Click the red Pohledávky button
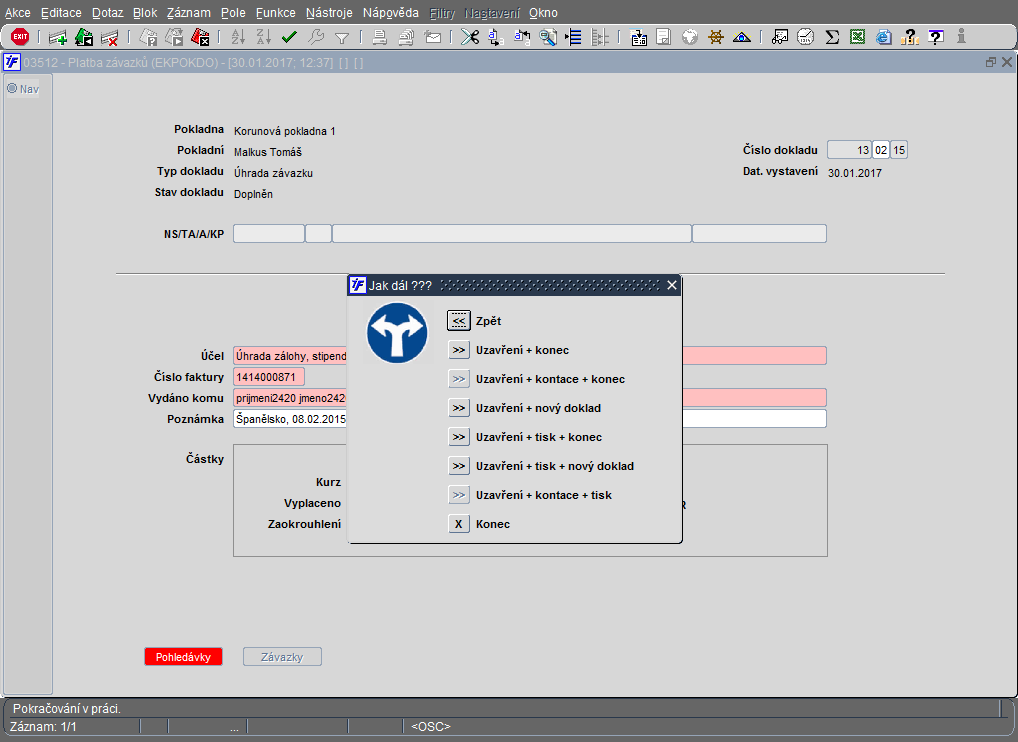This screenshot has height=742, width=1018. (x=183, y=657)
